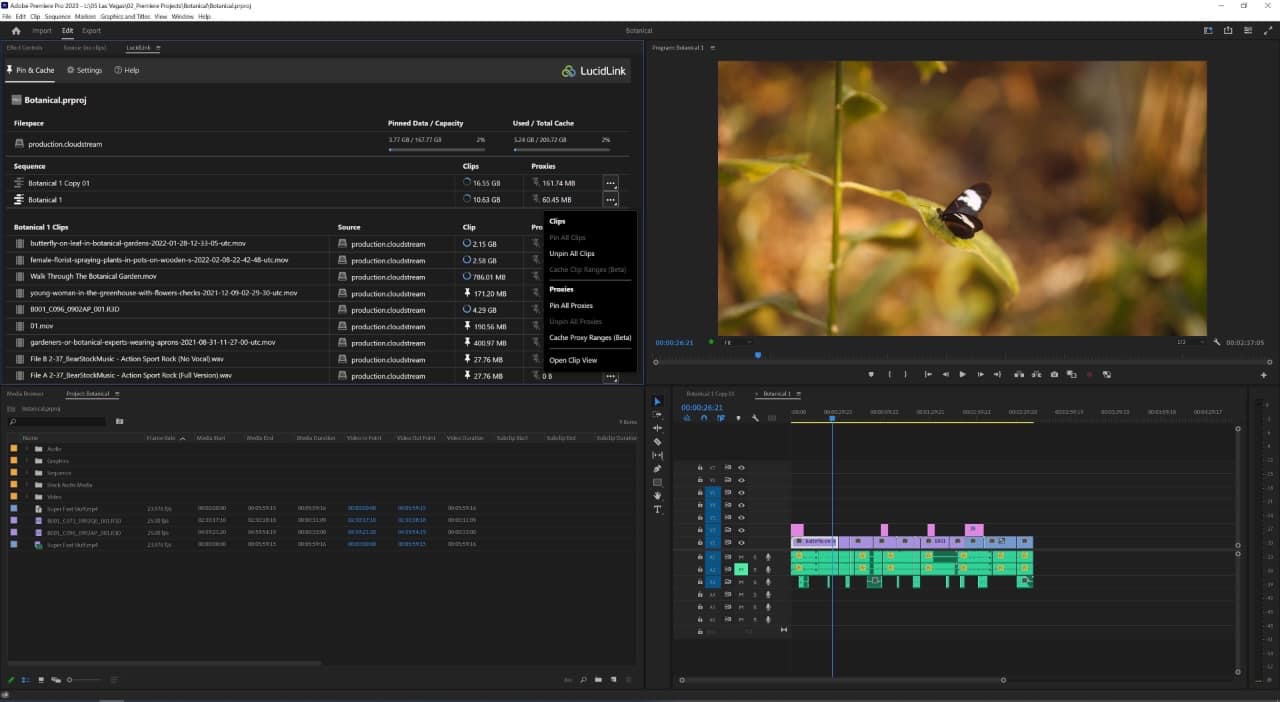
Task: Open zoom level dropdown showing Fit
Action: (738, 342)
